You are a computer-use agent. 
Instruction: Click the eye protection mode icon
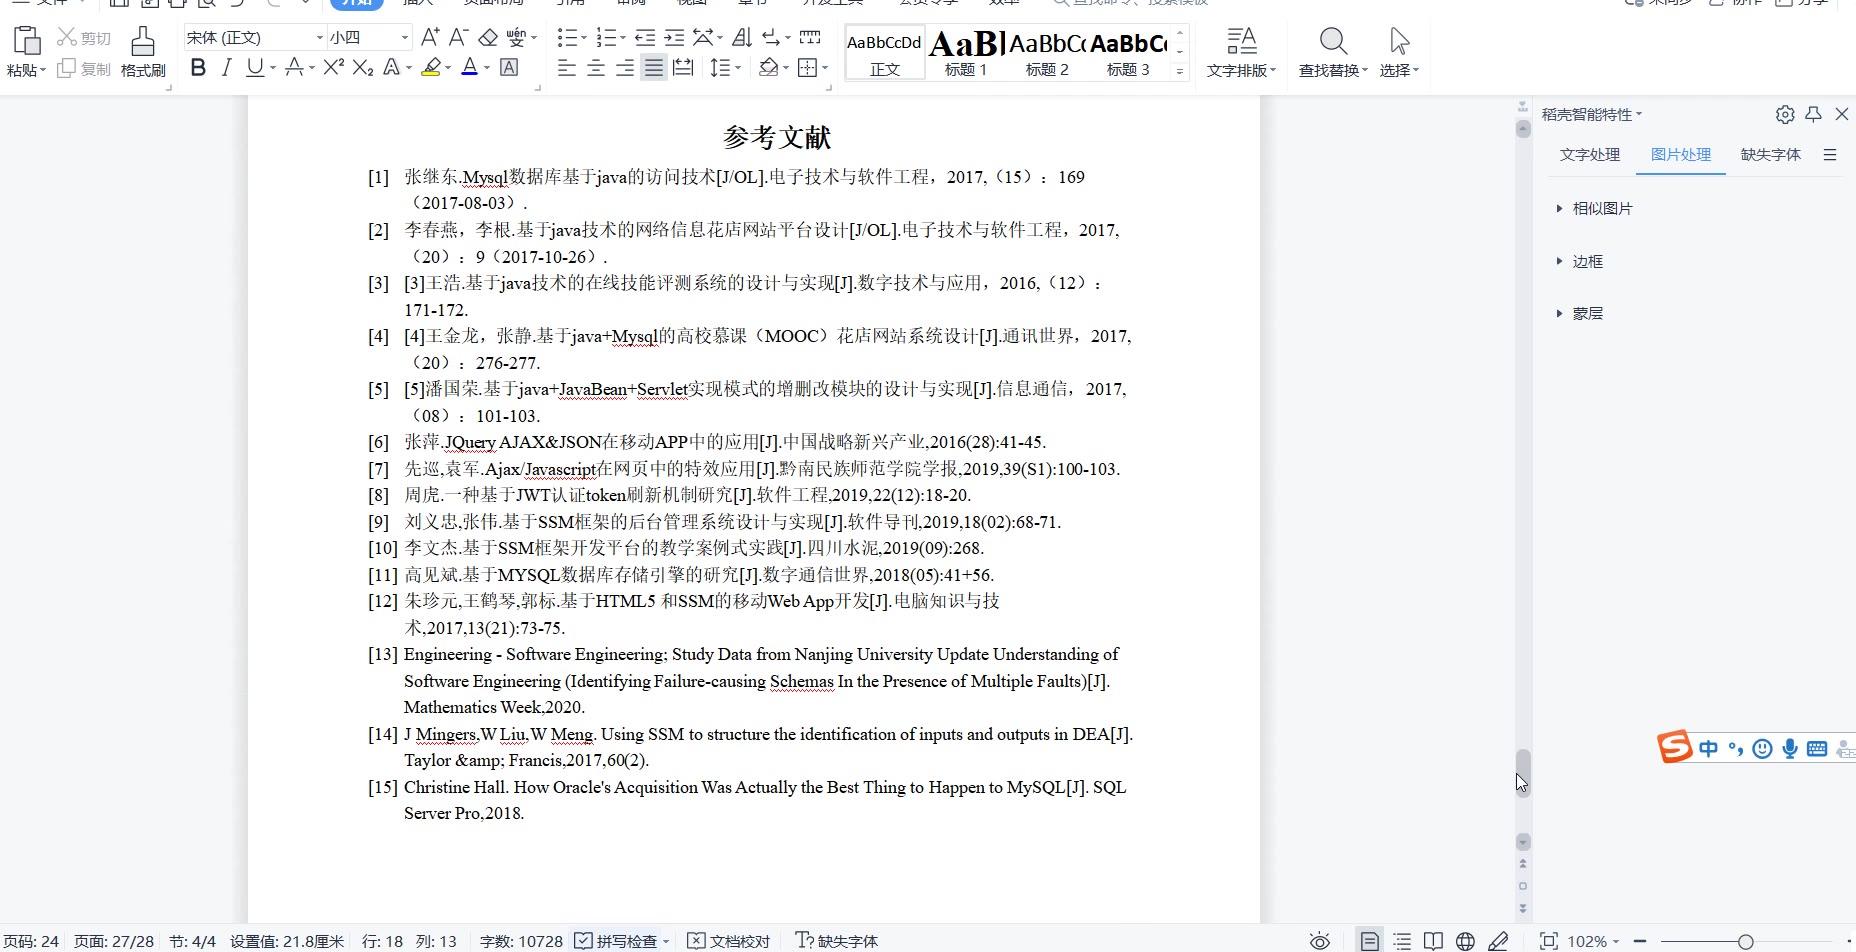(1320, 941)
